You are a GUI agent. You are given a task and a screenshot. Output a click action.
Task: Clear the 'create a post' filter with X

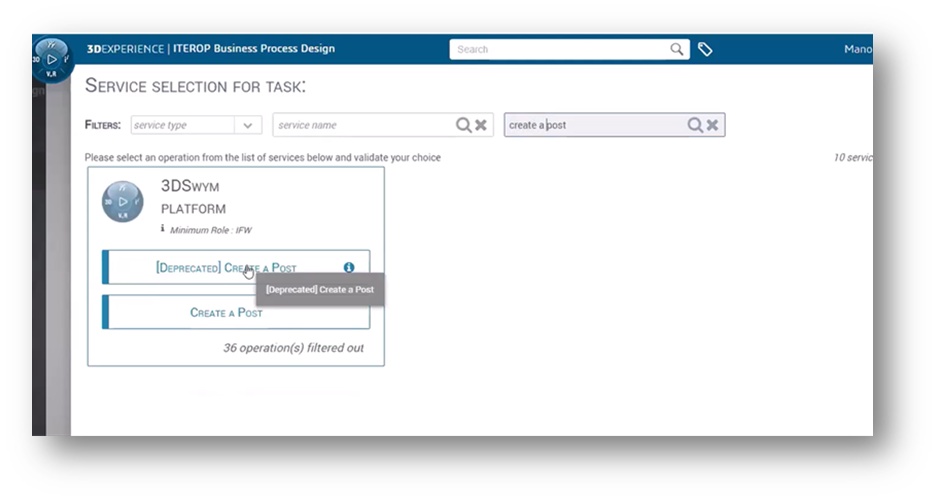712,125
